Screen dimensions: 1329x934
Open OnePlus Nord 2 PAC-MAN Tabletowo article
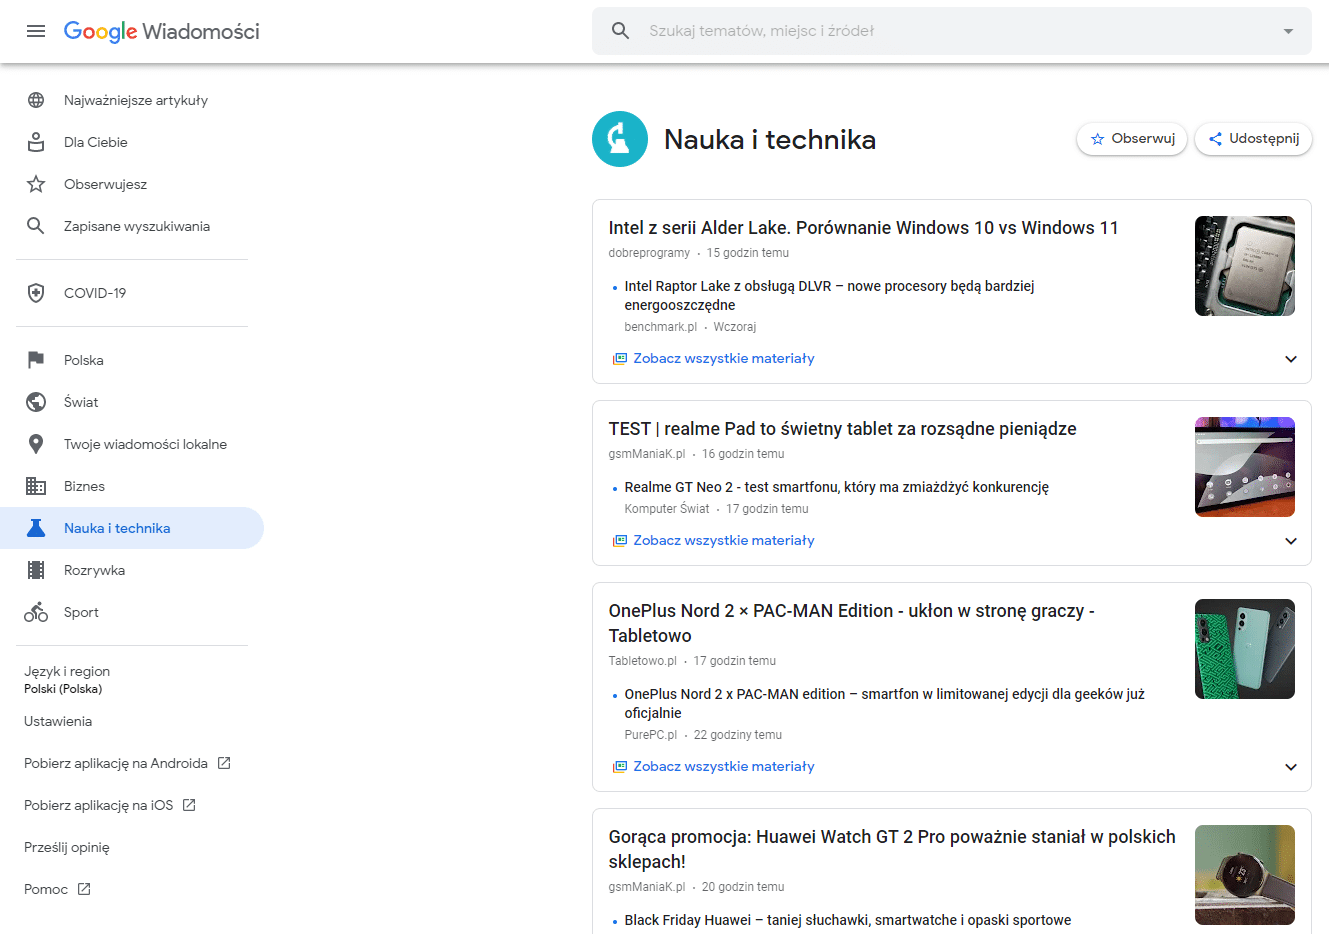click(x=851, y=623)
